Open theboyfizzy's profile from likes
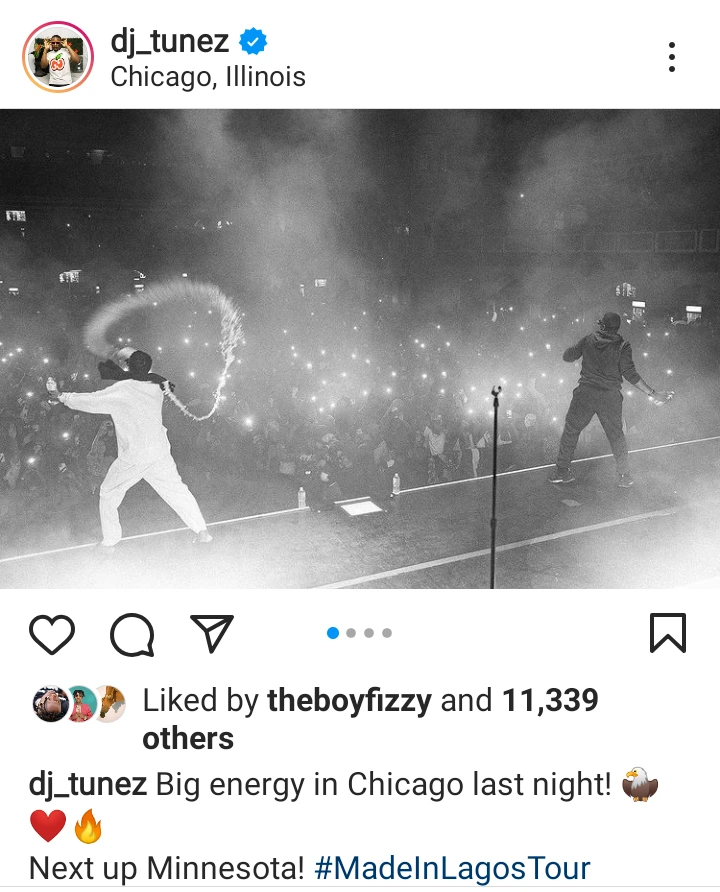The height and width of the screenshot is (892, 720). tap(349, 700)
